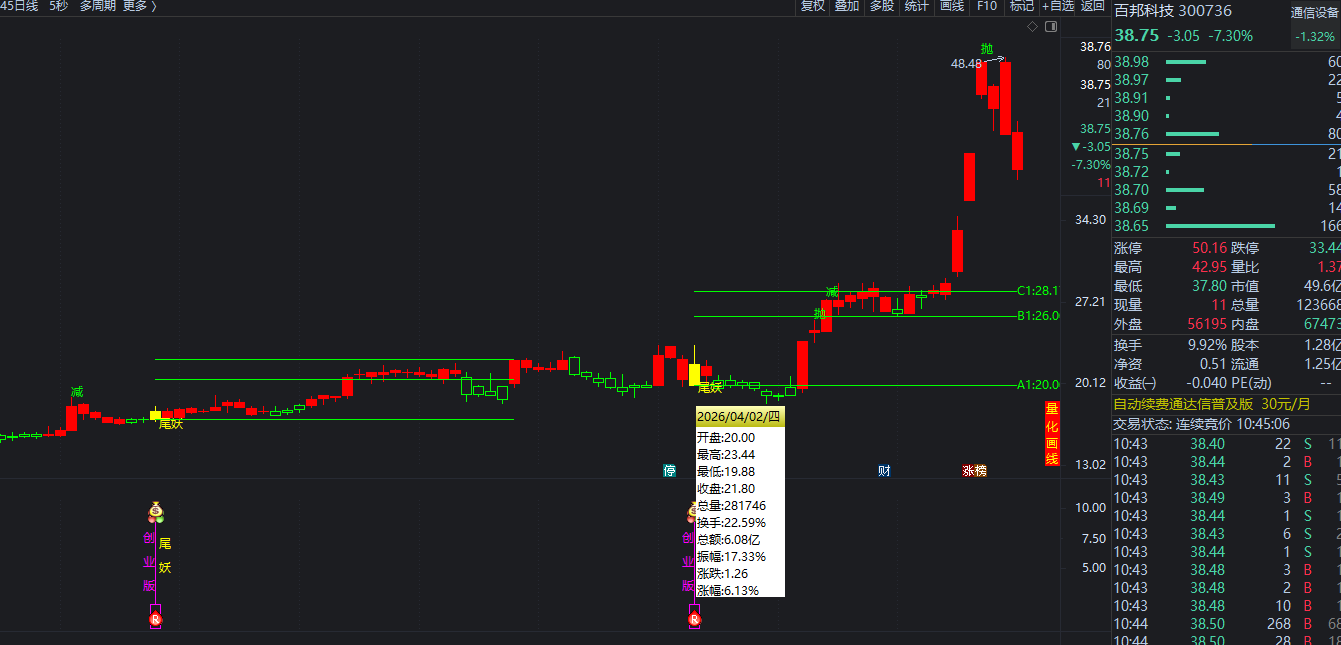Open F10 company info
1341x645 pixels.
pos(986,6)
